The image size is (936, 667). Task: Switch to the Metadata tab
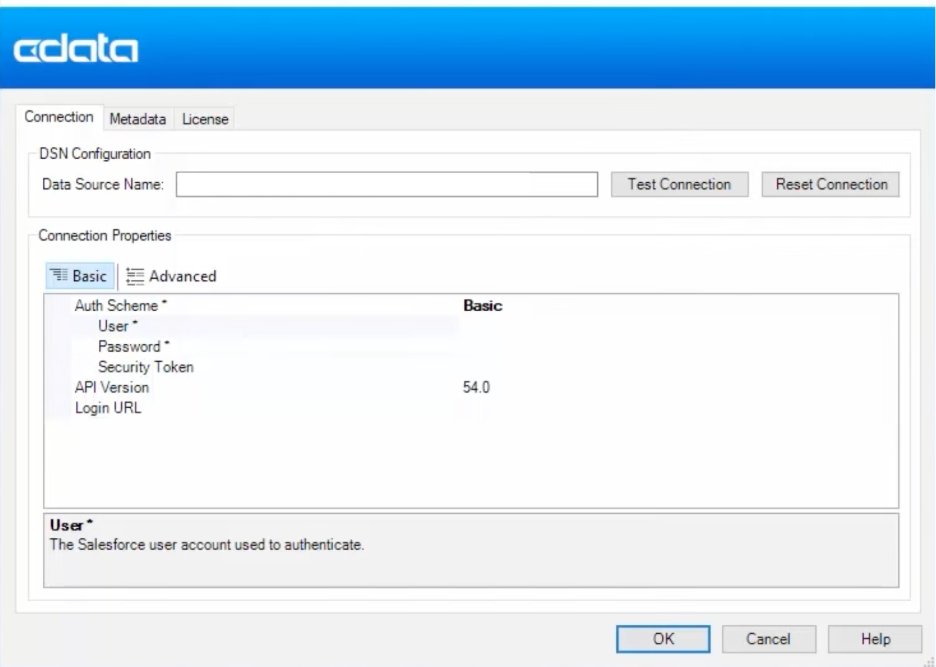click(x=138, y=119)
